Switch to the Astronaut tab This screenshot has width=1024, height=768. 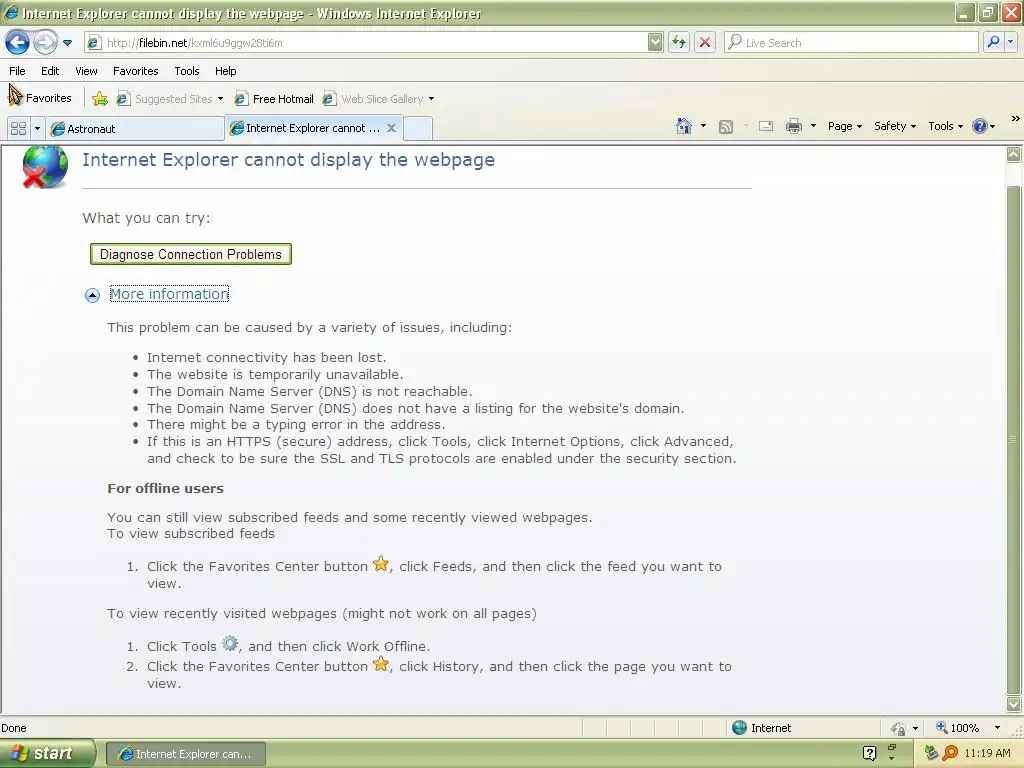(x=135, y=129)
